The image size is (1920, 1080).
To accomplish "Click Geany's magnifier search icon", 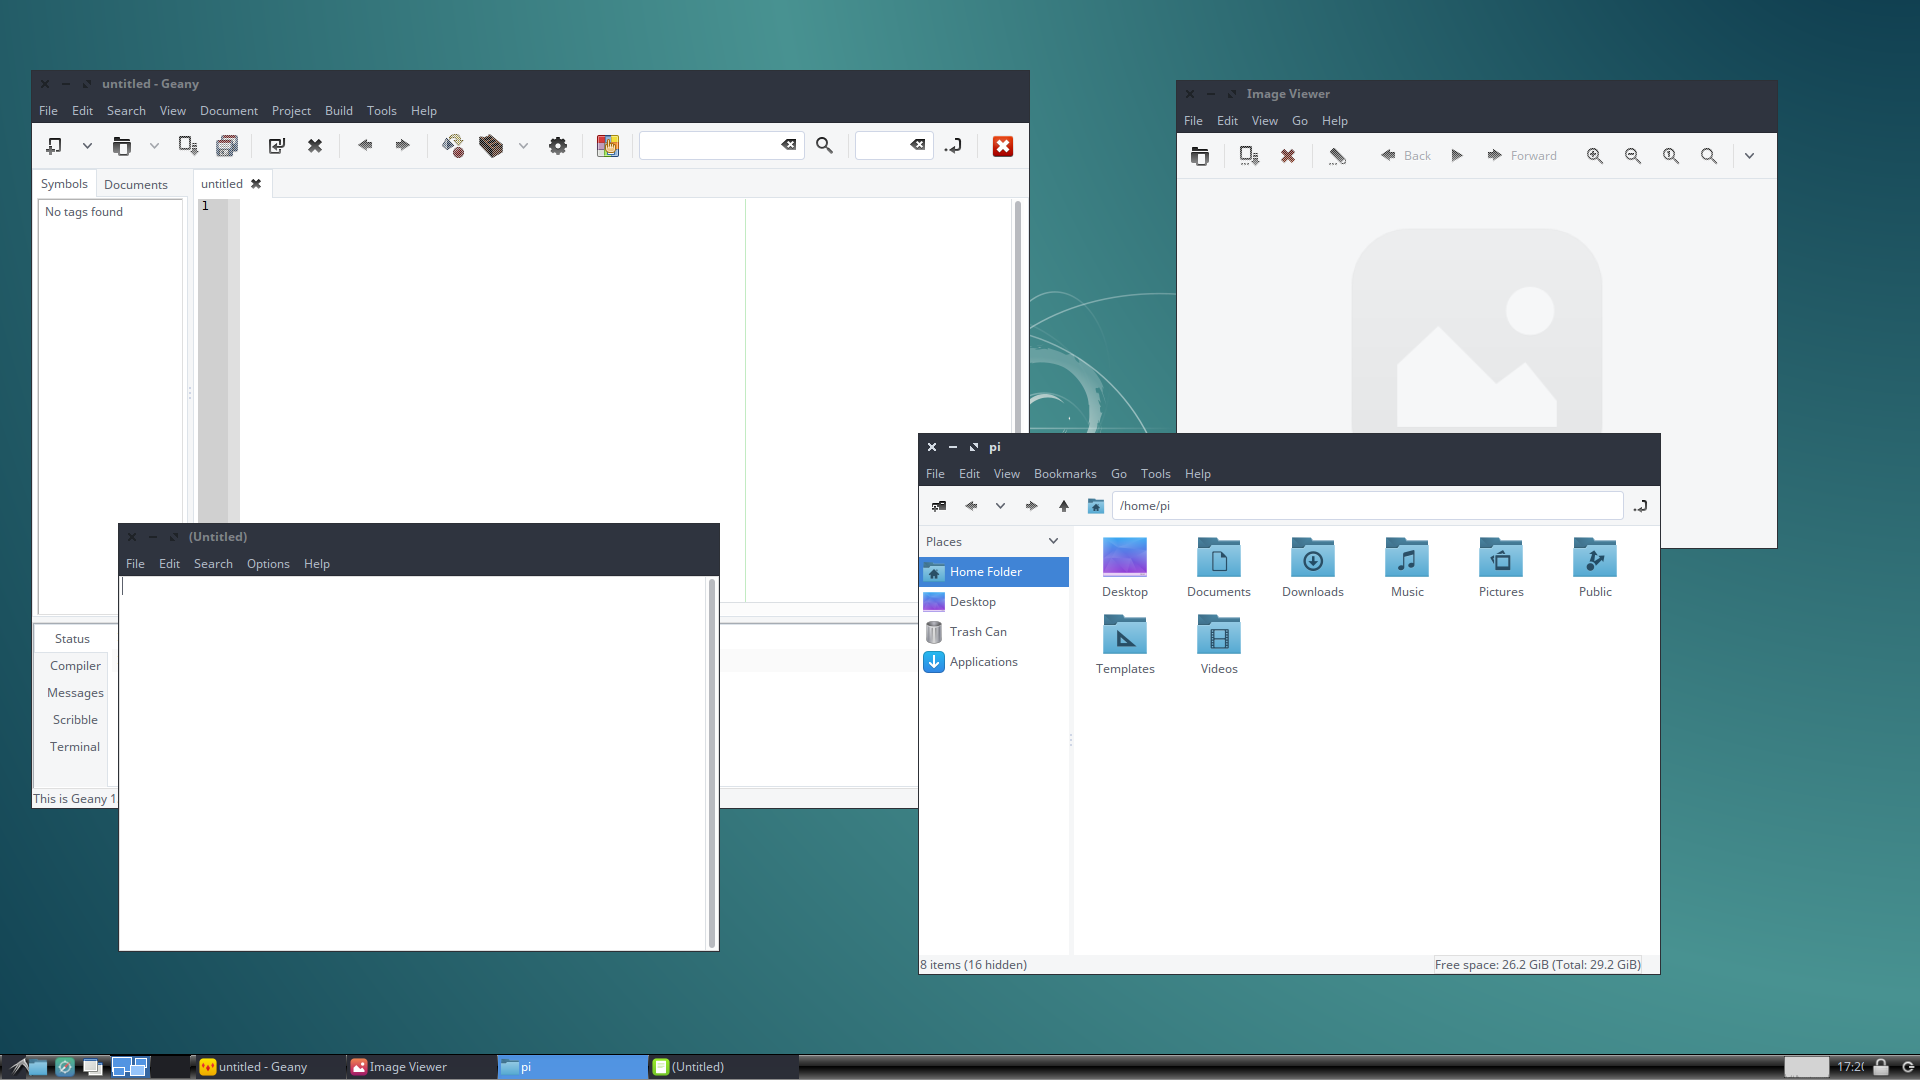I will point(824,146).
